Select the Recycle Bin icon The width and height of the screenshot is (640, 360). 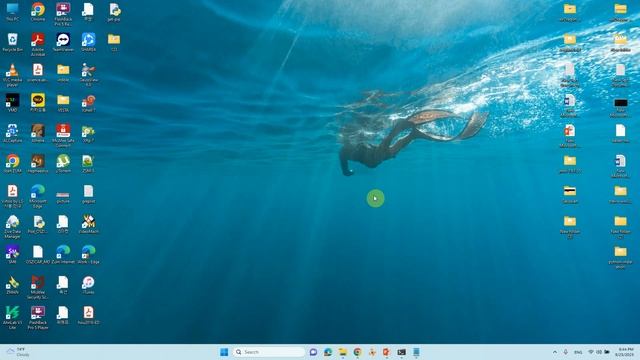(13, 42)
